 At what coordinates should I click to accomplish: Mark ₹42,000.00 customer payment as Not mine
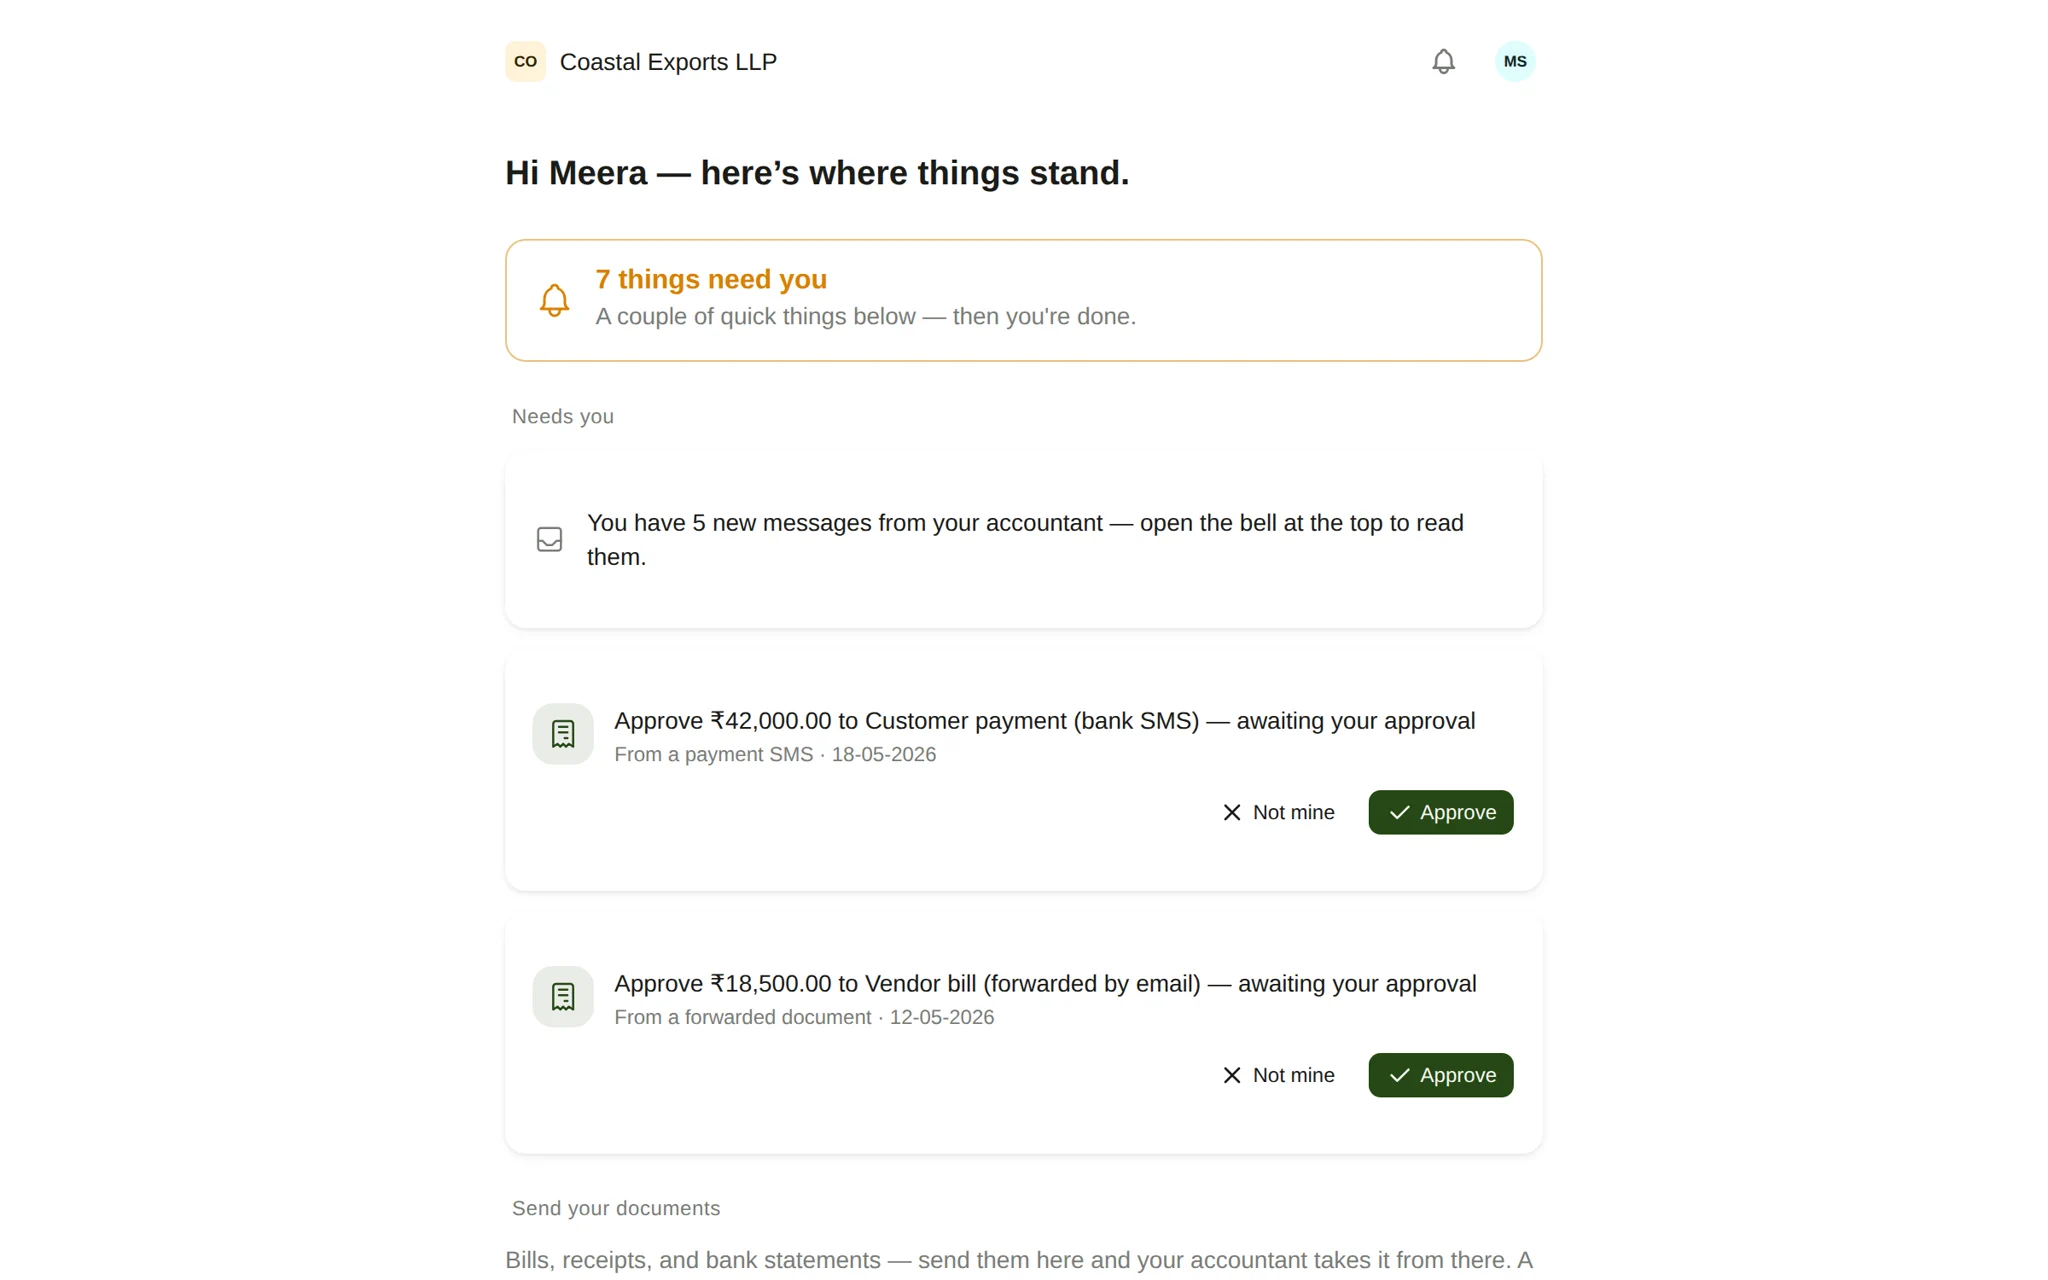pos(1278,812)
